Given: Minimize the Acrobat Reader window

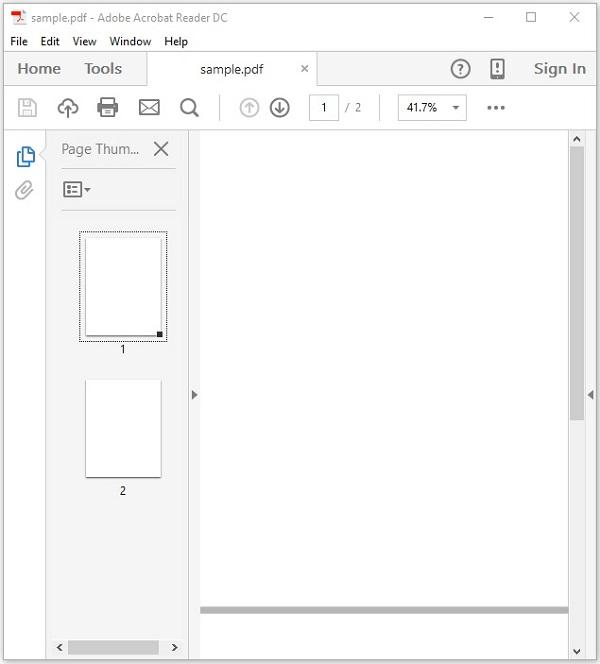Looking at the screenshot, I should (x=489, y=17).
